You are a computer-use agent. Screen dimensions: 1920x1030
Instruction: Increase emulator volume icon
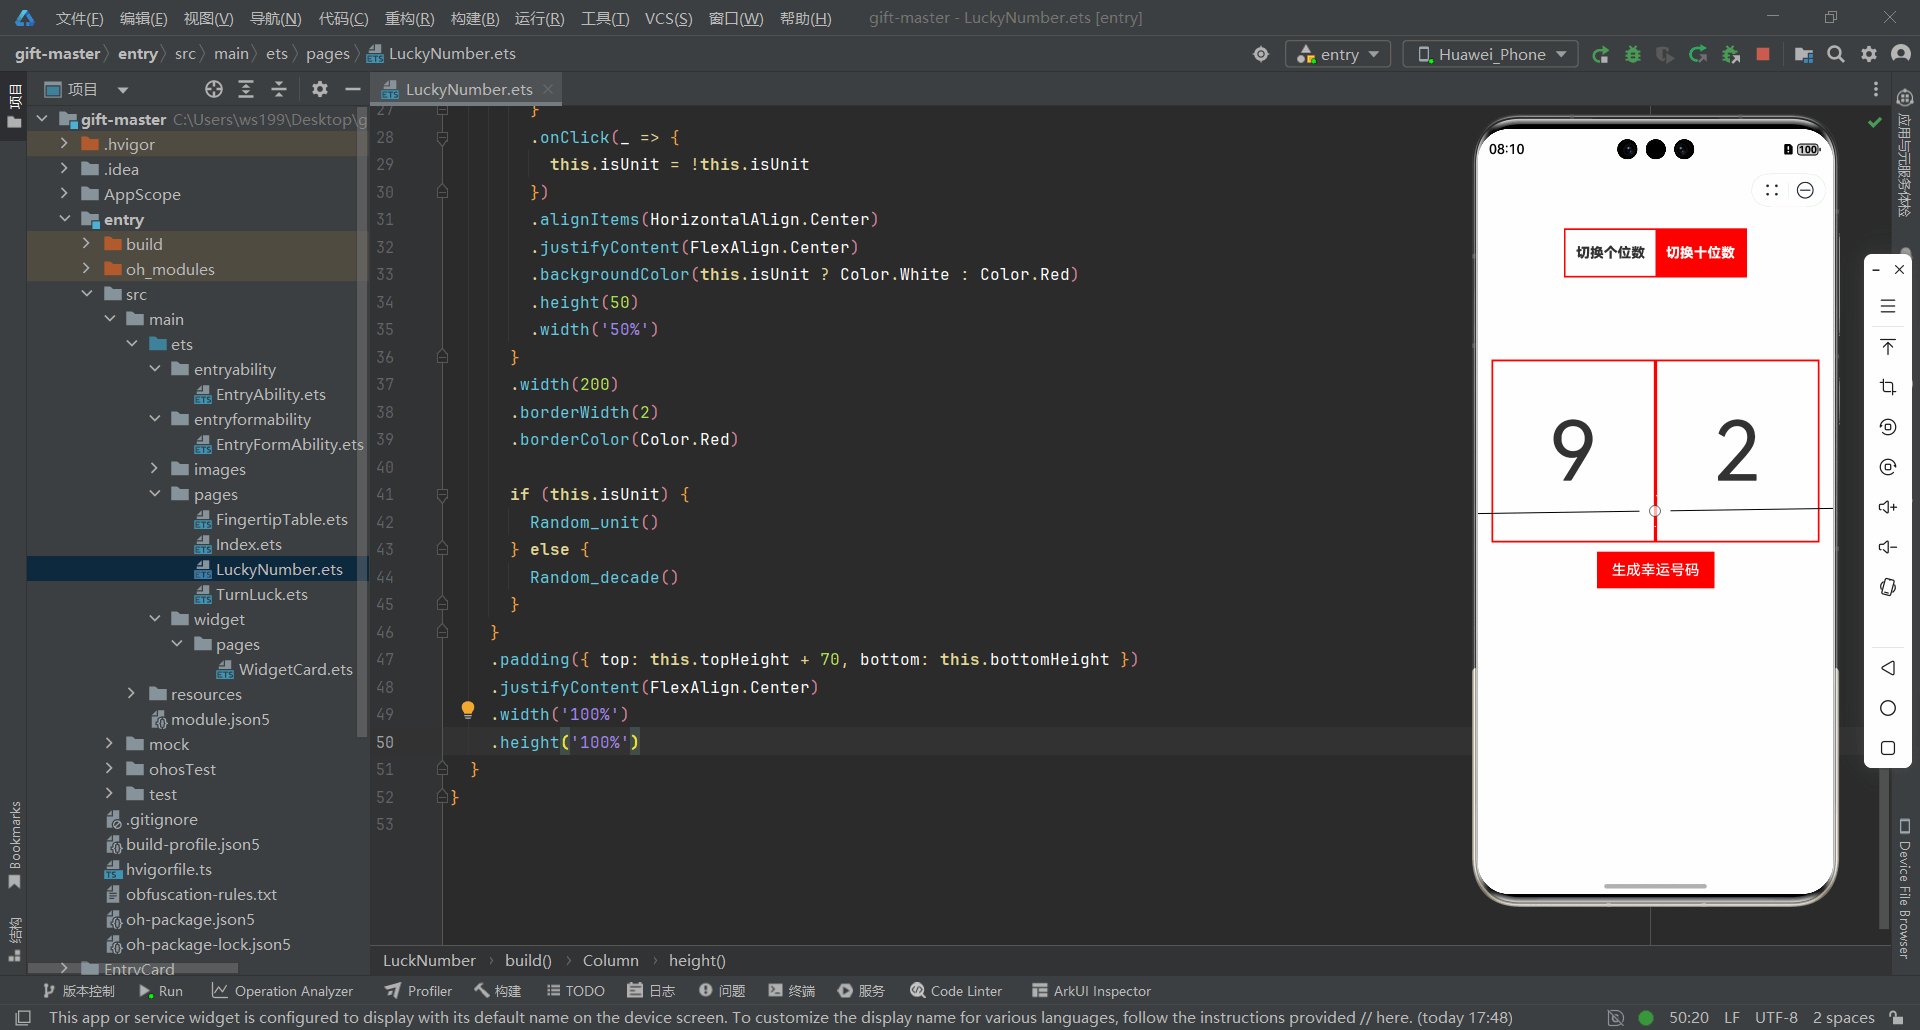point(1888,507)
